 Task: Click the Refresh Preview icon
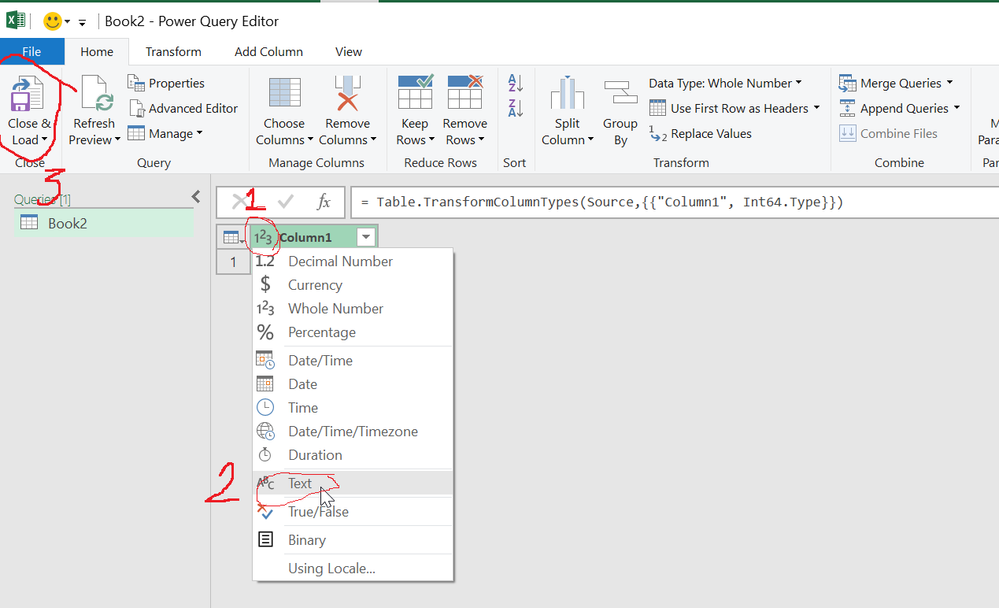coord(96,93)
